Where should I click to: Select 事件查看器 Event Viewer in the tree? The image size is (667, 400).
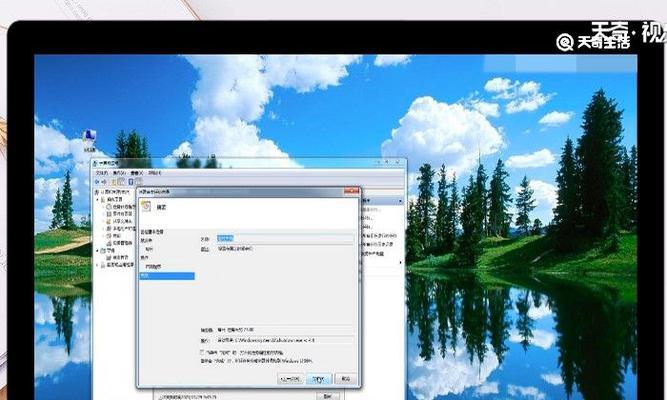pos(119,214)
